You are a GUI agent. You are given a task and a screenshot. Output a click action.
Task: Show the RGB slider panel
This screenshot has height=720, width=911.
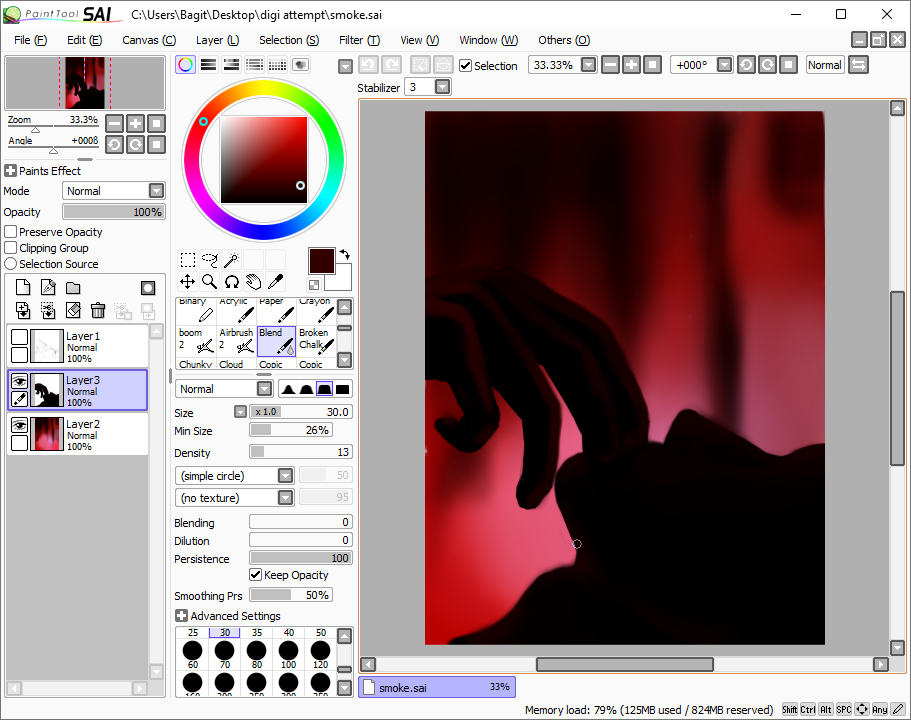(x=209, y=65)
